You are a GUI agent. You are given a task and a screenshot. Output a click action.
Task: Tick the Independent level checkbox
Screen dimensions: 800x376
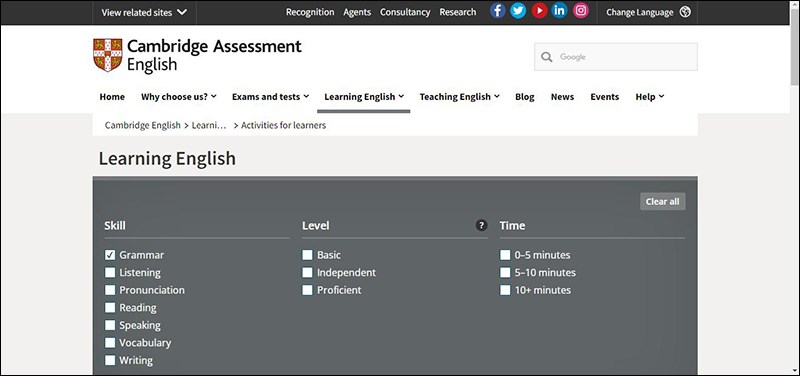point(307,272)
